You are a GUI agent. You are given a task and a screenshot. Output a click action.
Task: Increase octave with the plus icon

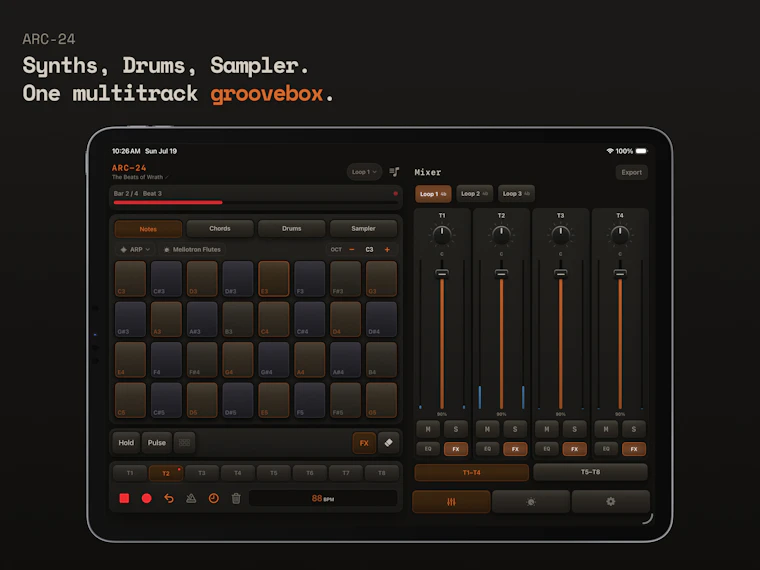[x=387, y=250]
